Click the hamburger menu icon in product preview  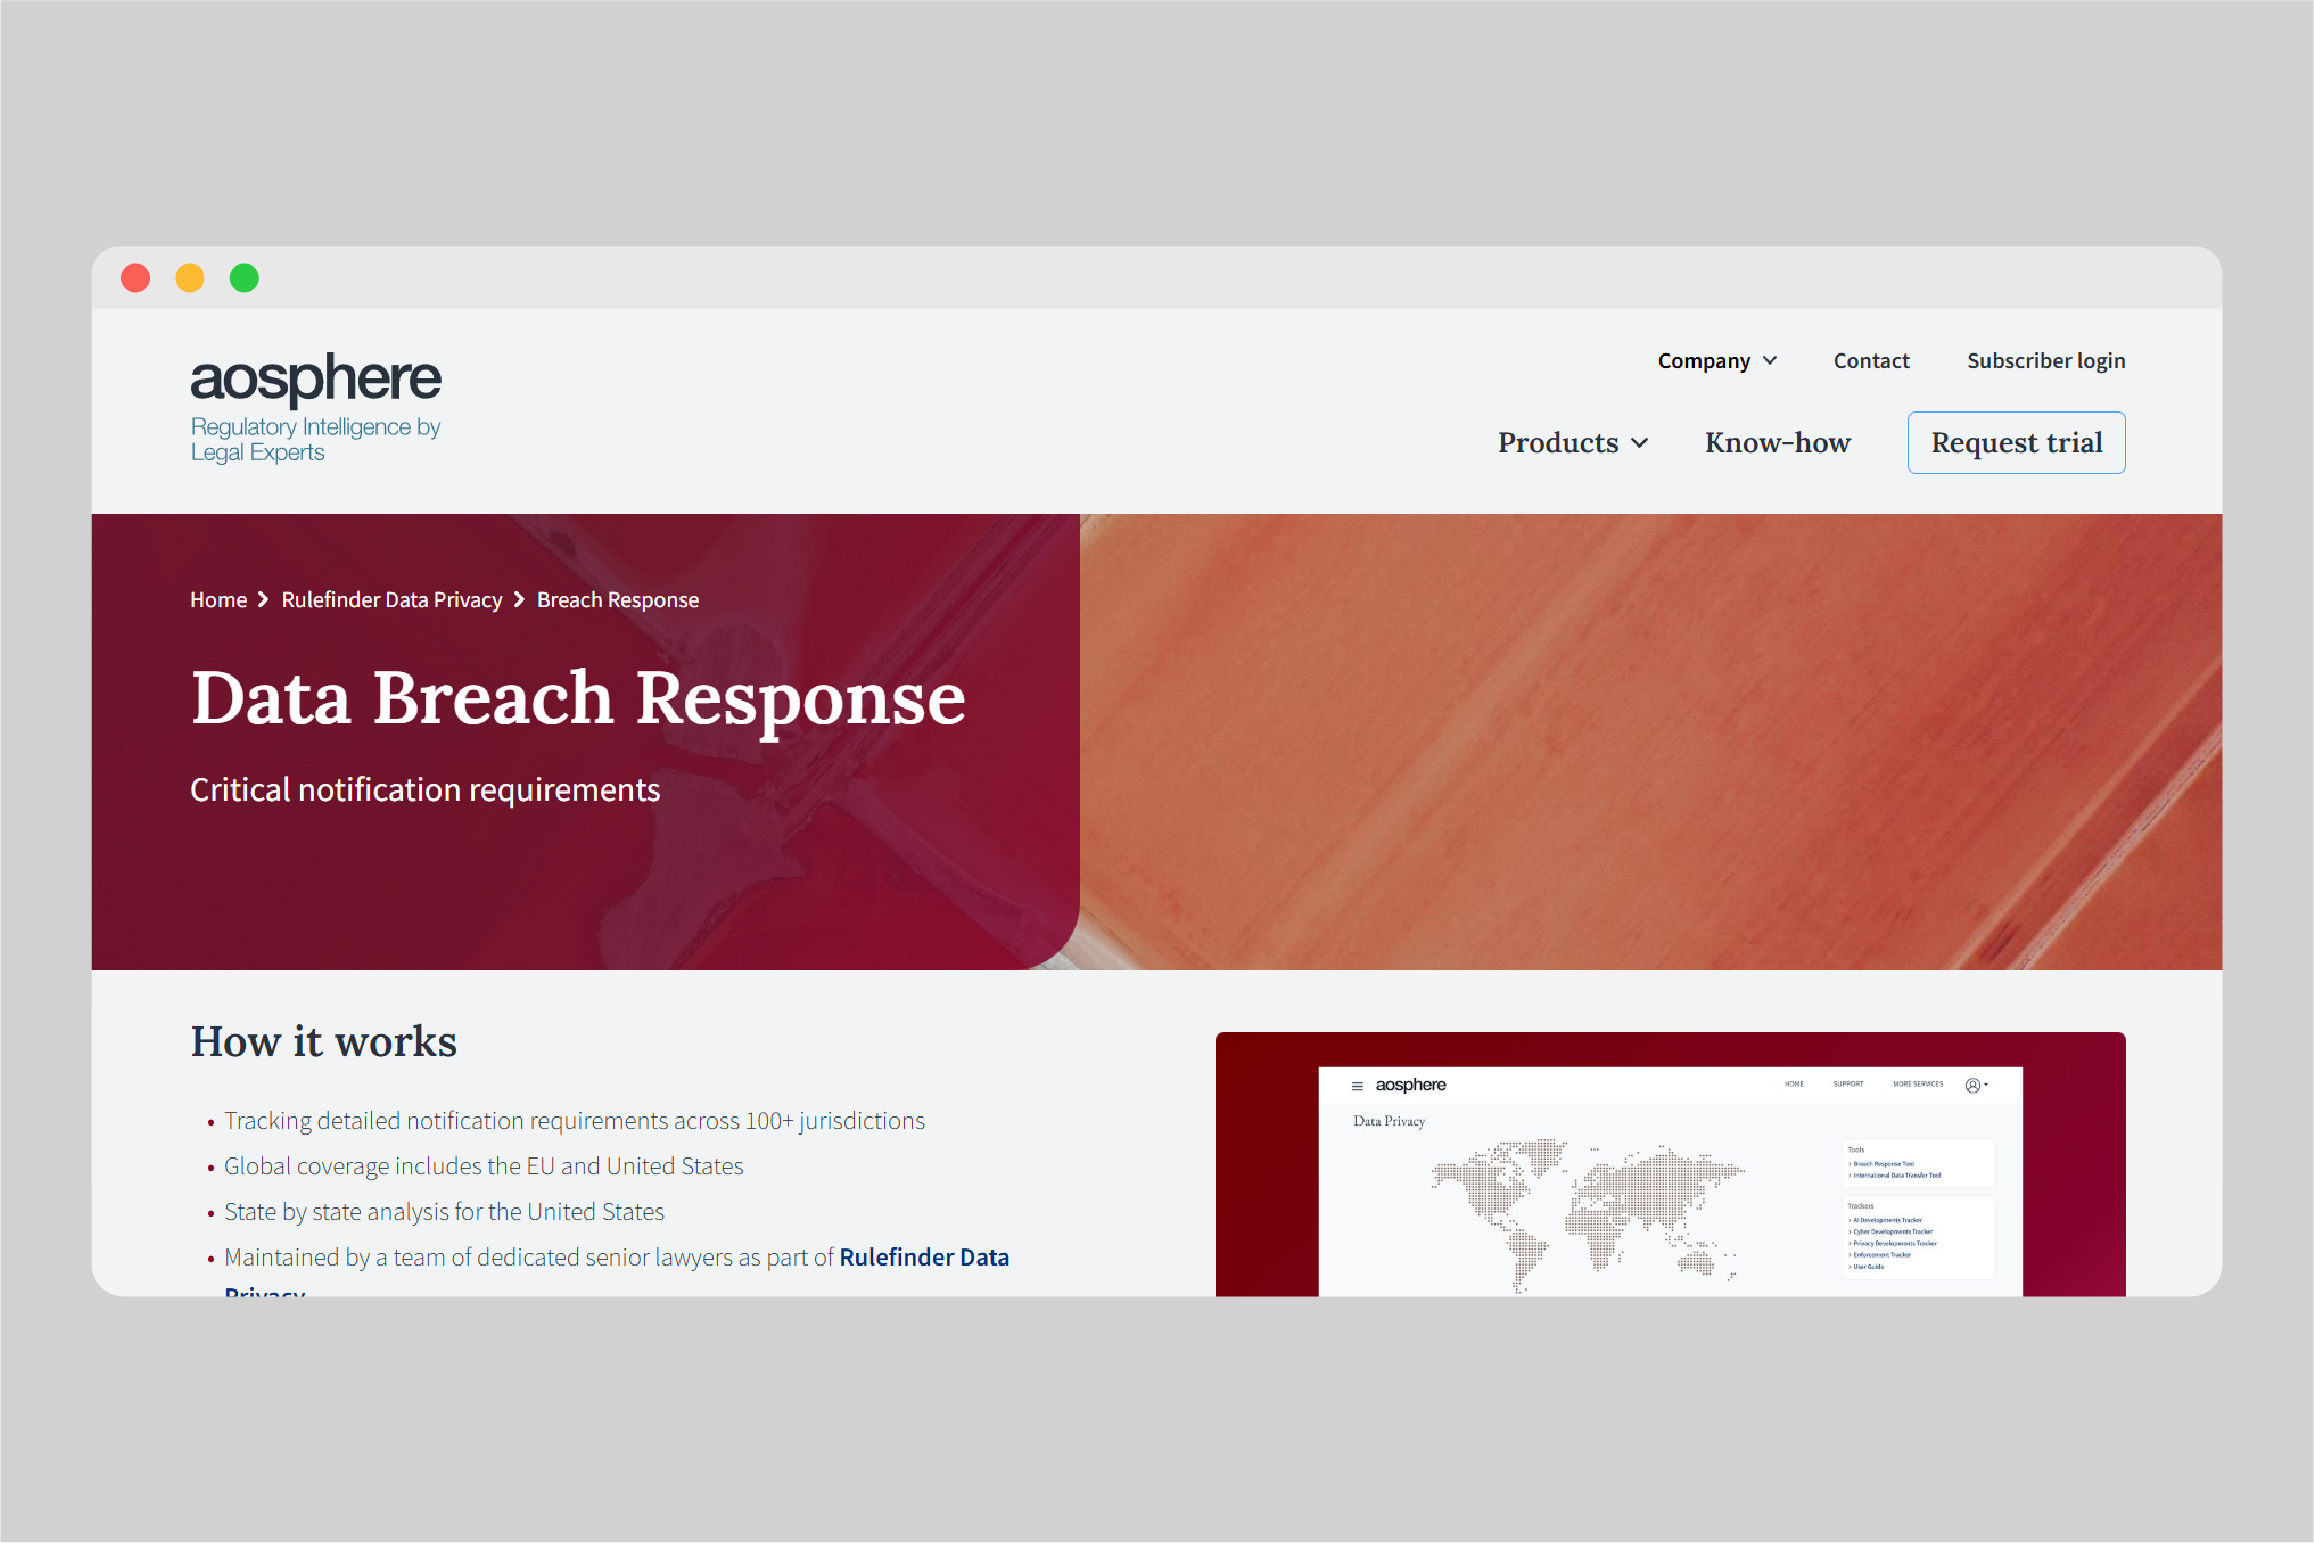(x=1357, y=1086)
